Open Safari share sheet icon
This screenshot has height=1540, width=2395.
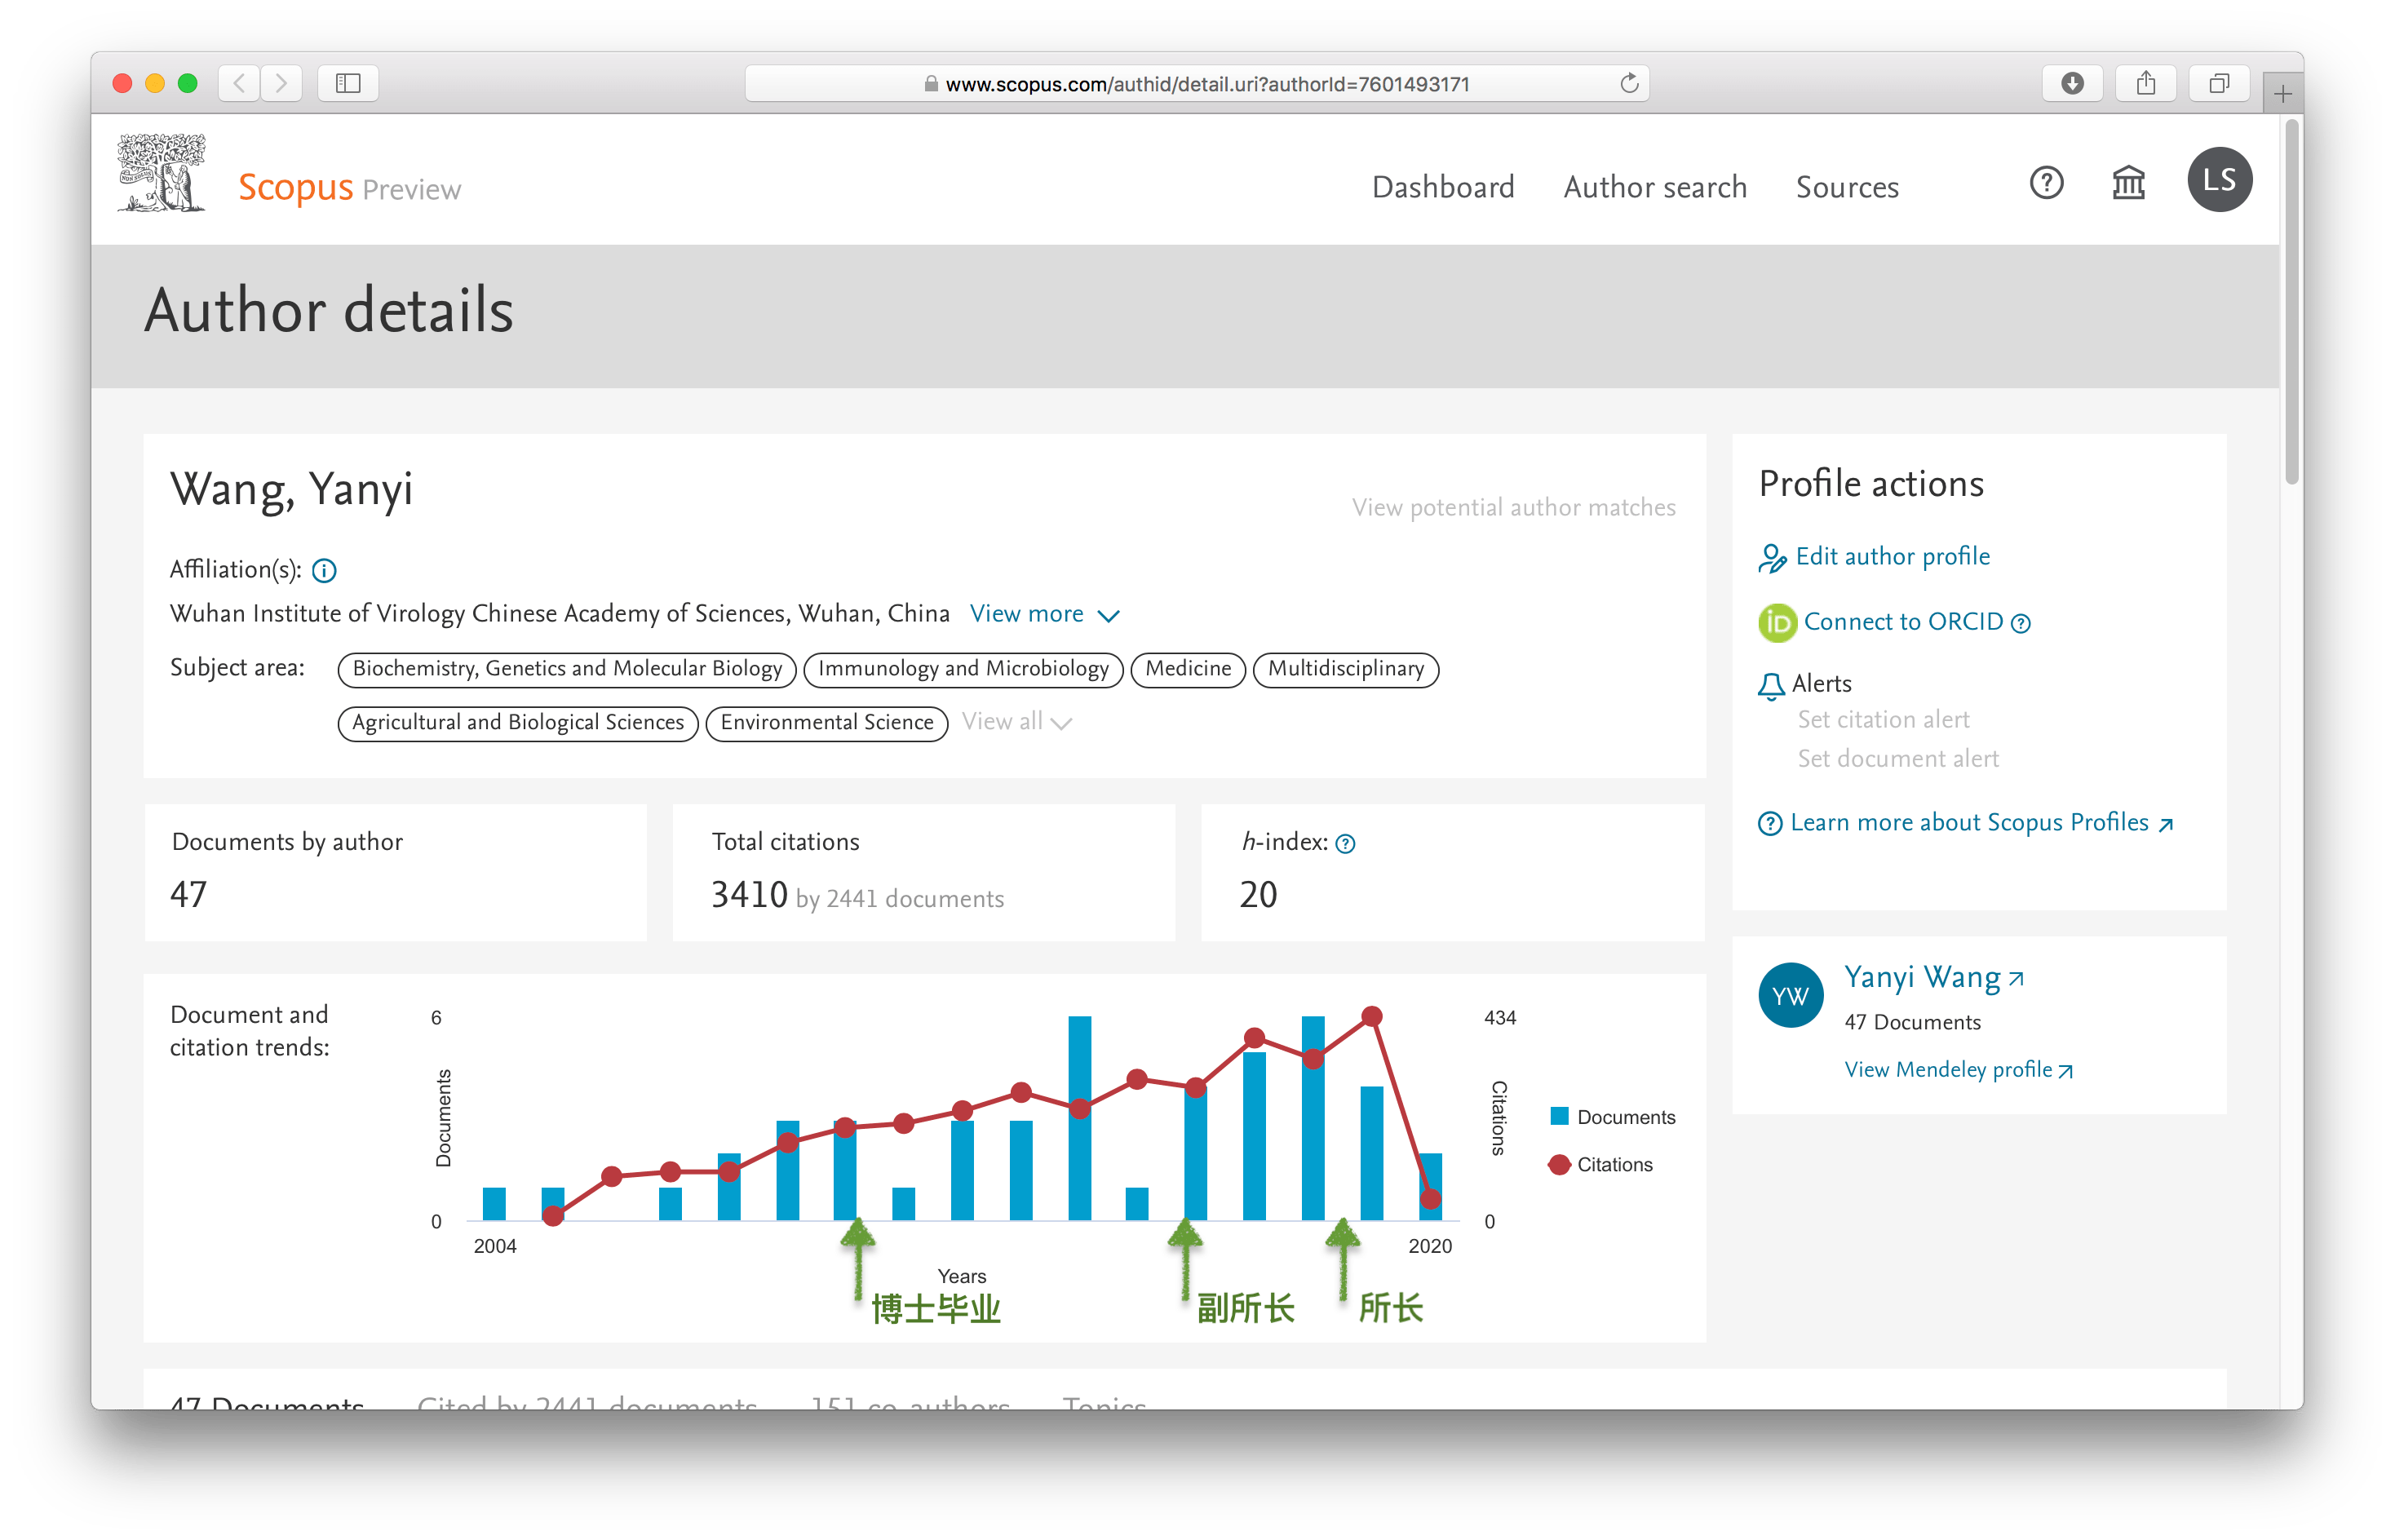2145,83
